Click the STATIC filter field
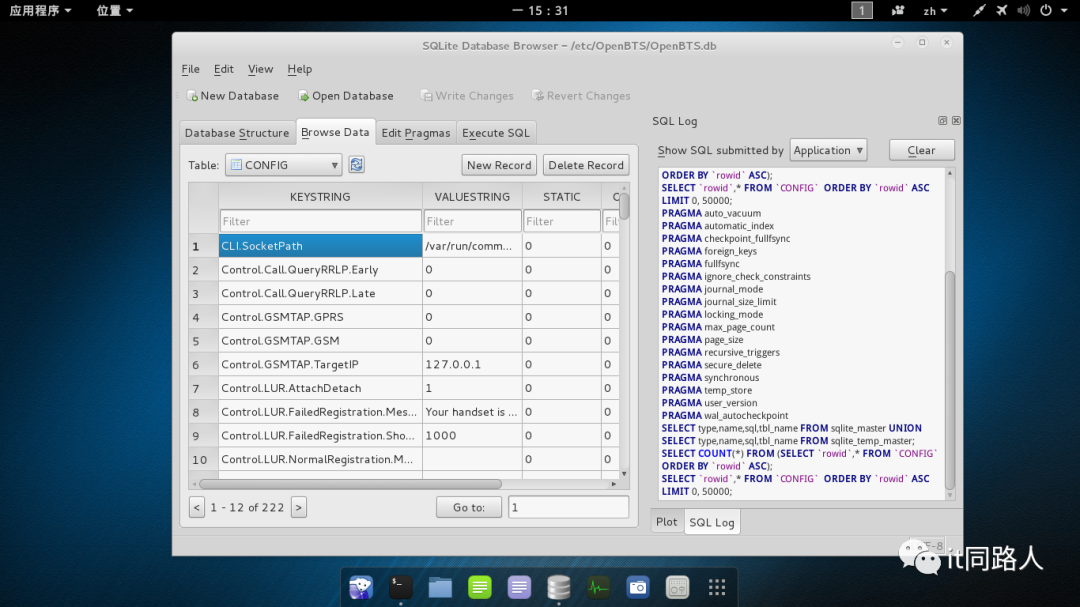Viewport: 1080px width, 607px height. point(562,221)
